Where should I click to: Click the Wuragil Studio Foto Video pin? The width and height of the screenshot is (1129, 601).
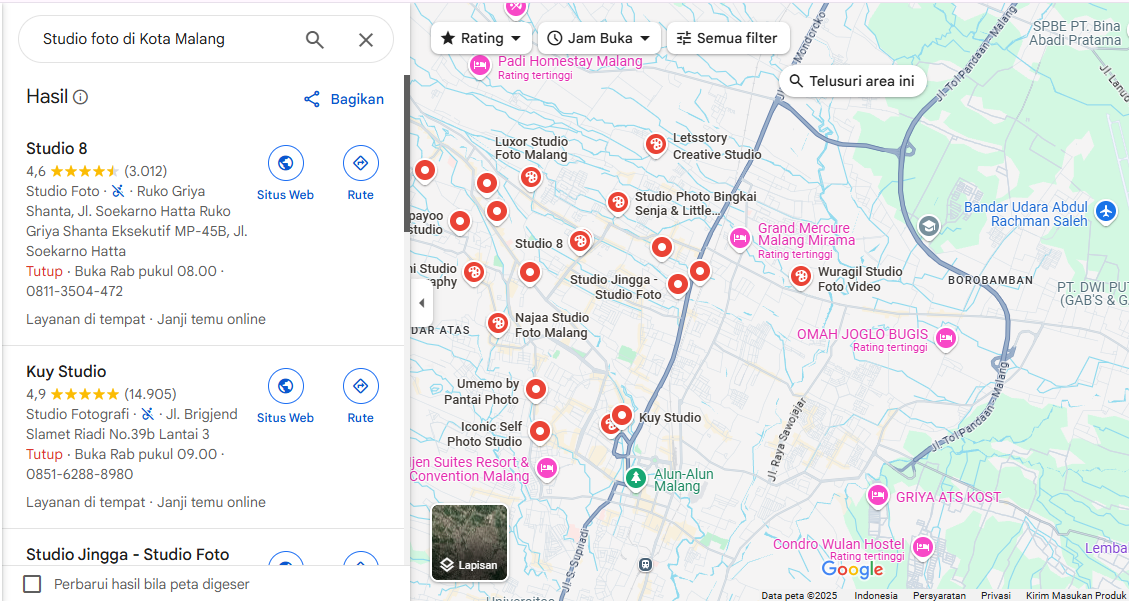[x=801, y=276]
